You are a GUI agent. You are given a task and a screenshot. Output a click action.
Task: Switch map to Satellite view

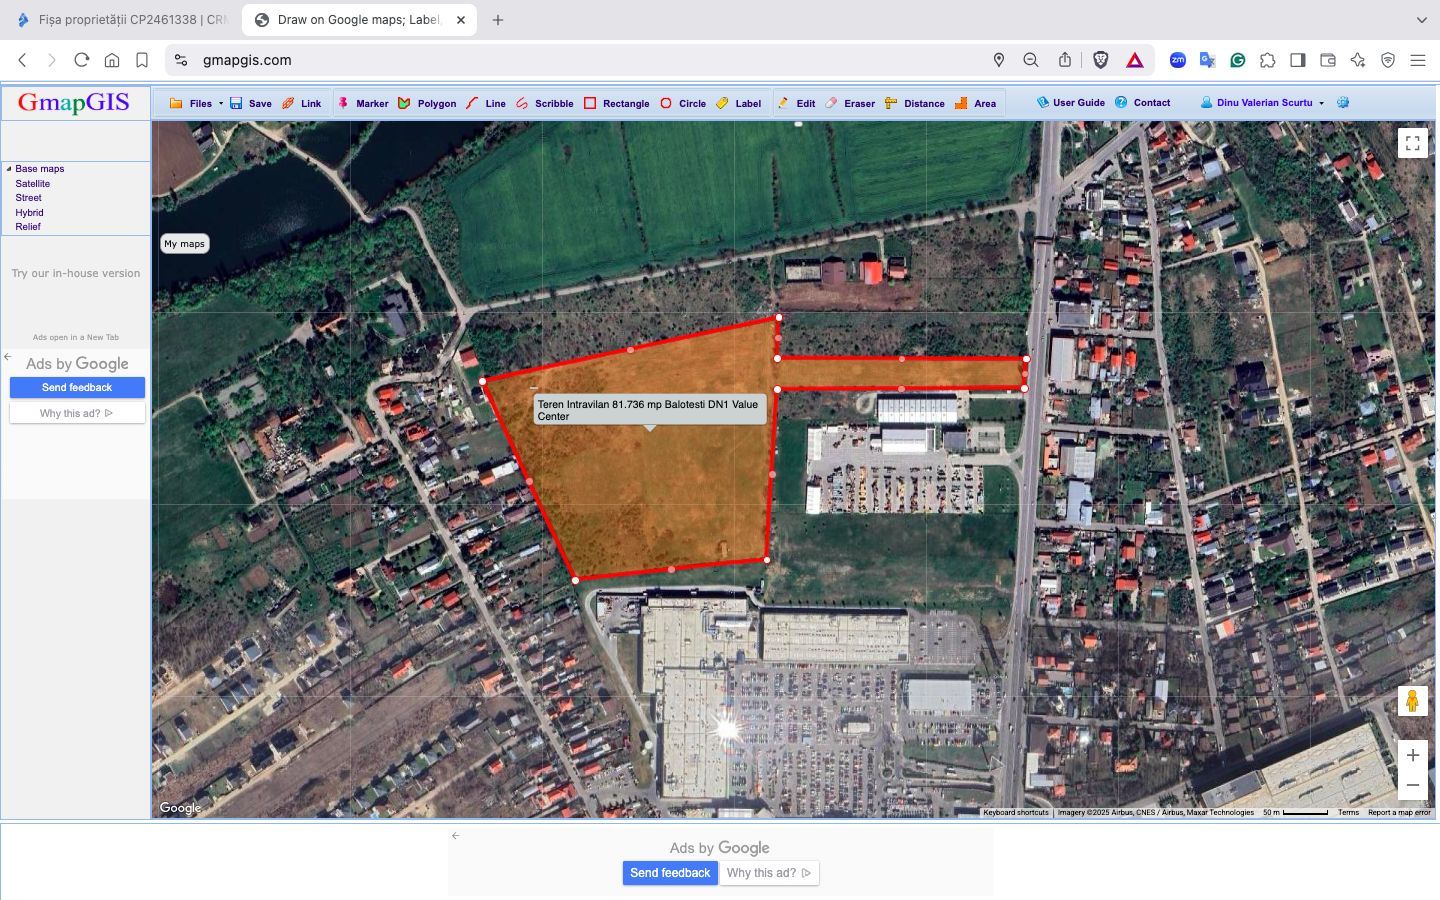click(x=33, y=183)
